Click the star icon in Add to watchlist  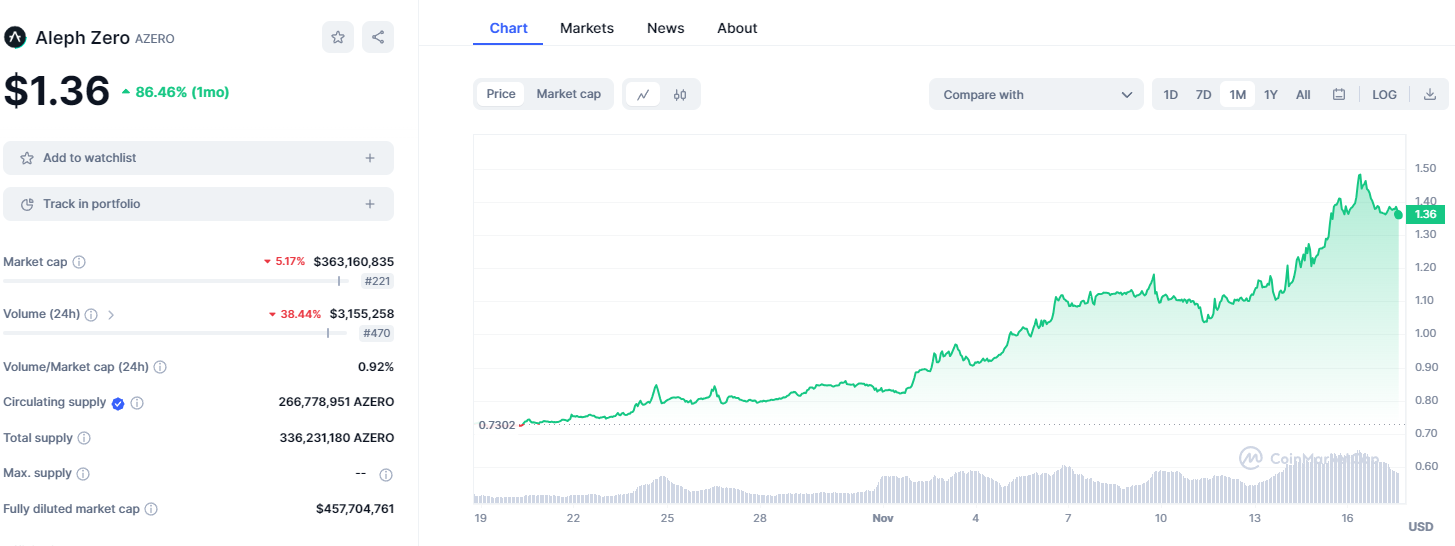27,158
